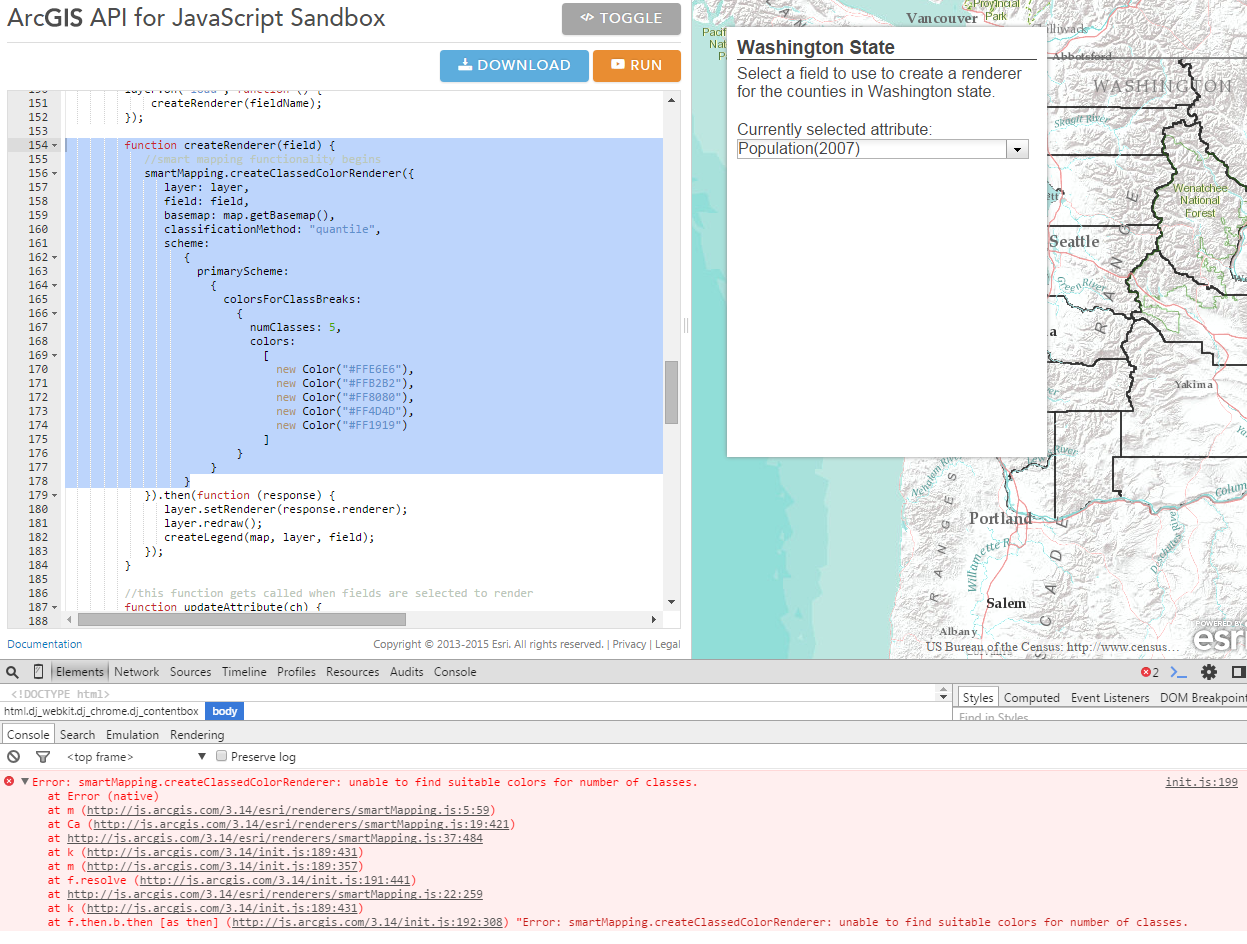The height and width of the screenshot is (944, 1247).
Task: Click the DevTools inspect element magnifier icon
Action: (12, 672)
